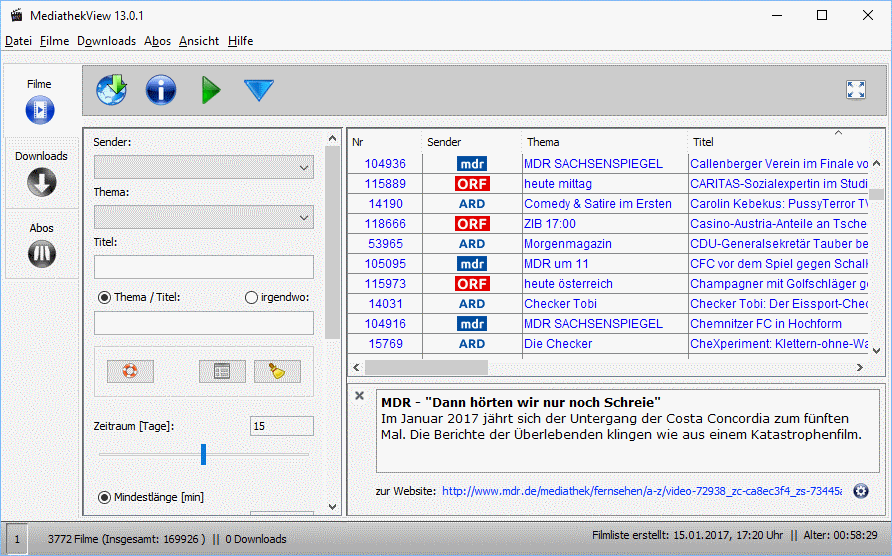Screen dimensions: 892x556
Task: Click ORF logo in heute österreich row
Action: pos(472,283)
